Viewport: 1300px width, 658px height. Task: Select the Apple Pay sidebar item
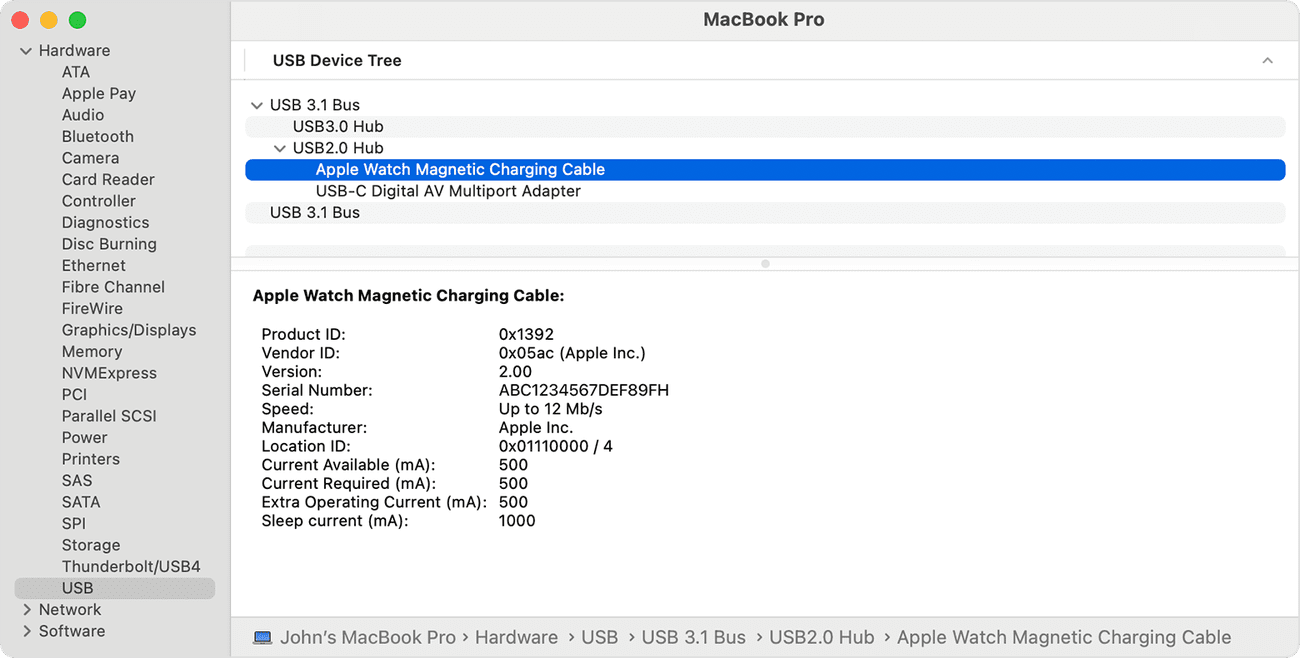[x=99, y=93]
